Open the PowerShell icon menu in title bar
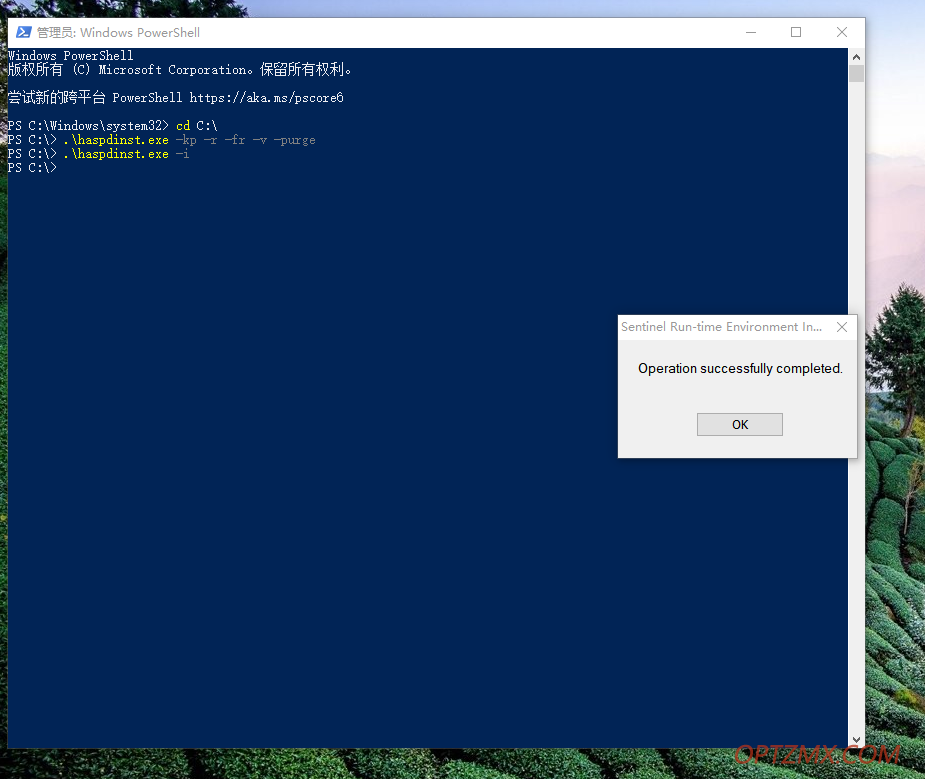Screen dimensions: 925x779 tap(23, 32)
